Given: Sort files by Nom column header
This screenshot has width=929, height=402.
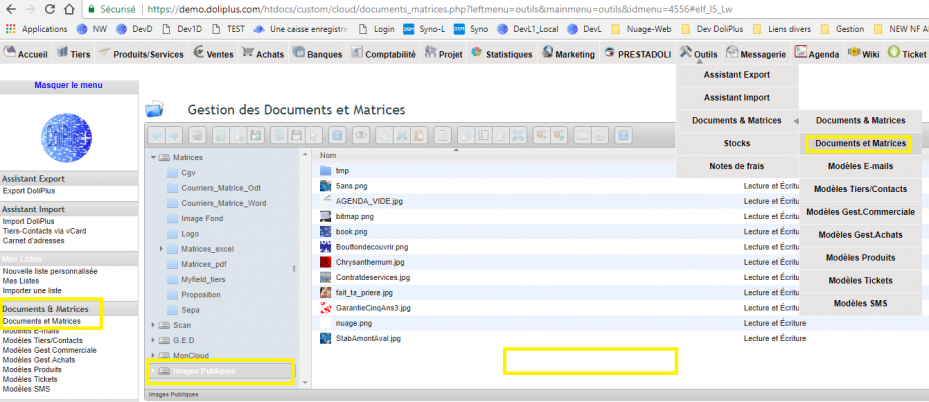Looking at the screenshot, I should 328,155.
